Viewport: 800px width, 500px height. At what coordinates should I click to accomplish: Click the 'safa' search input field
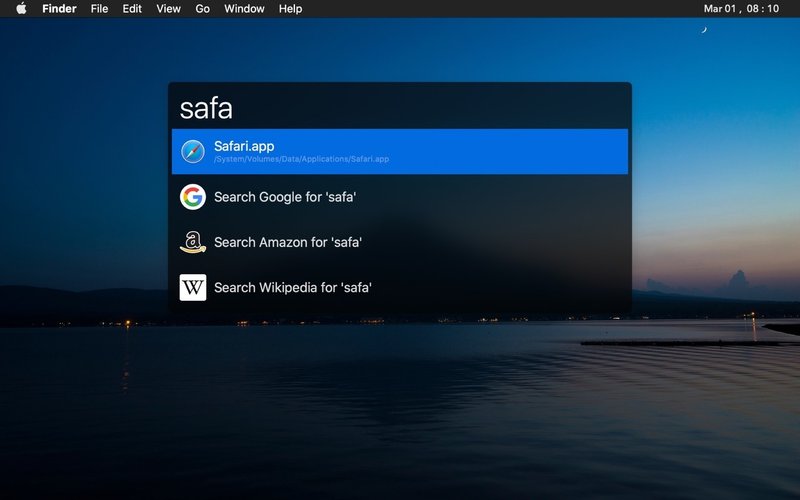point(400,108)
